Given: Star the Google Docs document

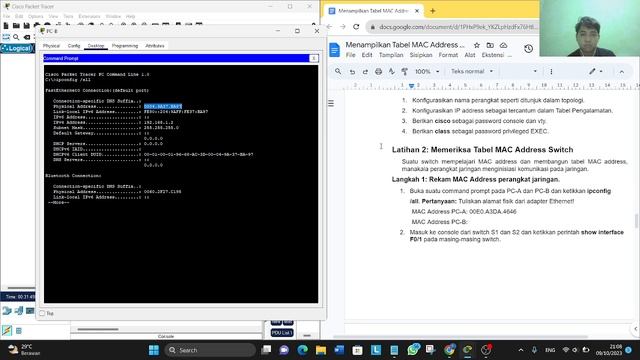Looking at the screenshot, I should click(476, 45).
